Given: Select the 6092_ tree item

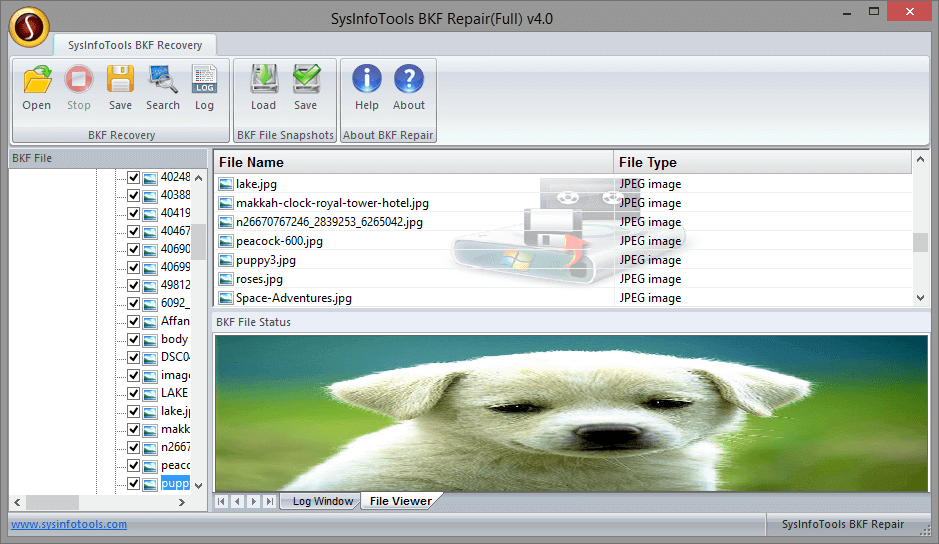Looking at the screenshot, I should [x=175, y=303].
